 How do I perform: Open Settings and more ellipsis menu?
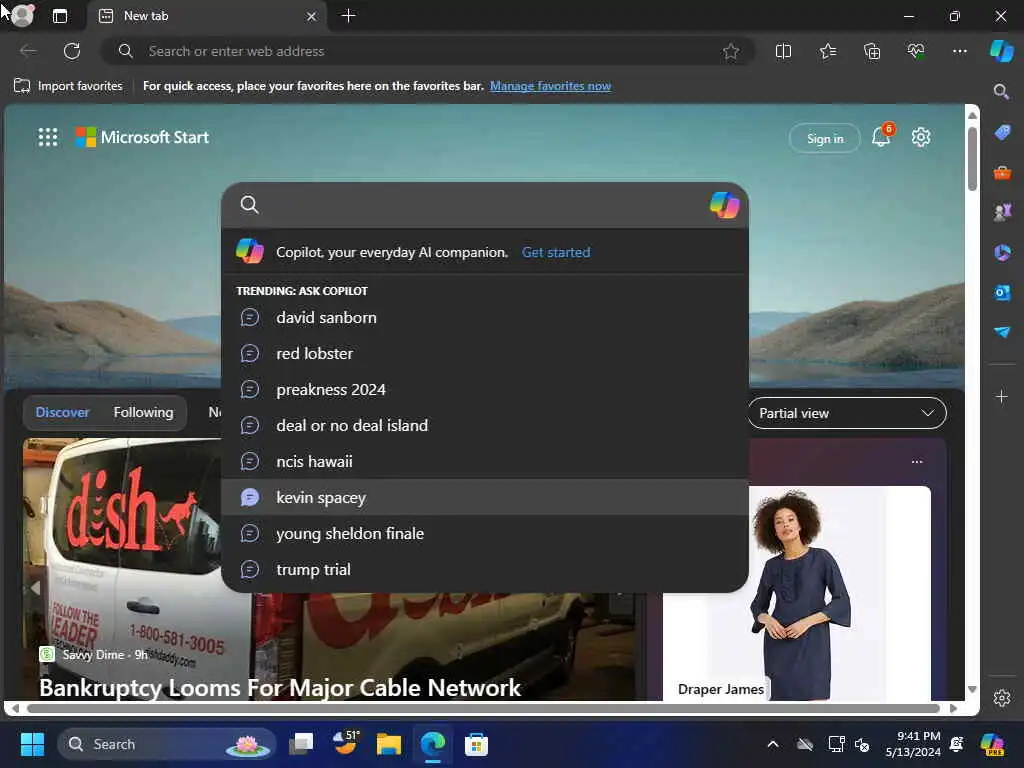click(x=959, y=51)
